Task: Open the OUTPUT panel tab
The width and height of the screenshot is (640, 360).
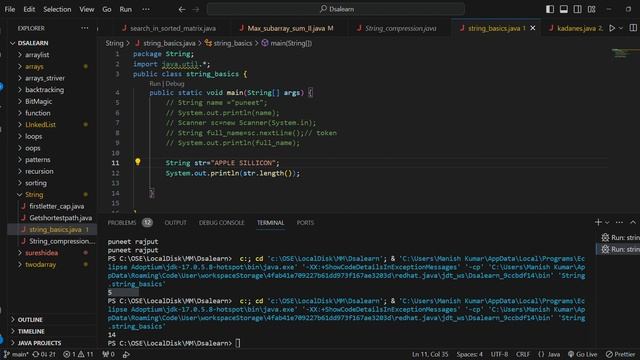Action: click(x=176, y=223)
